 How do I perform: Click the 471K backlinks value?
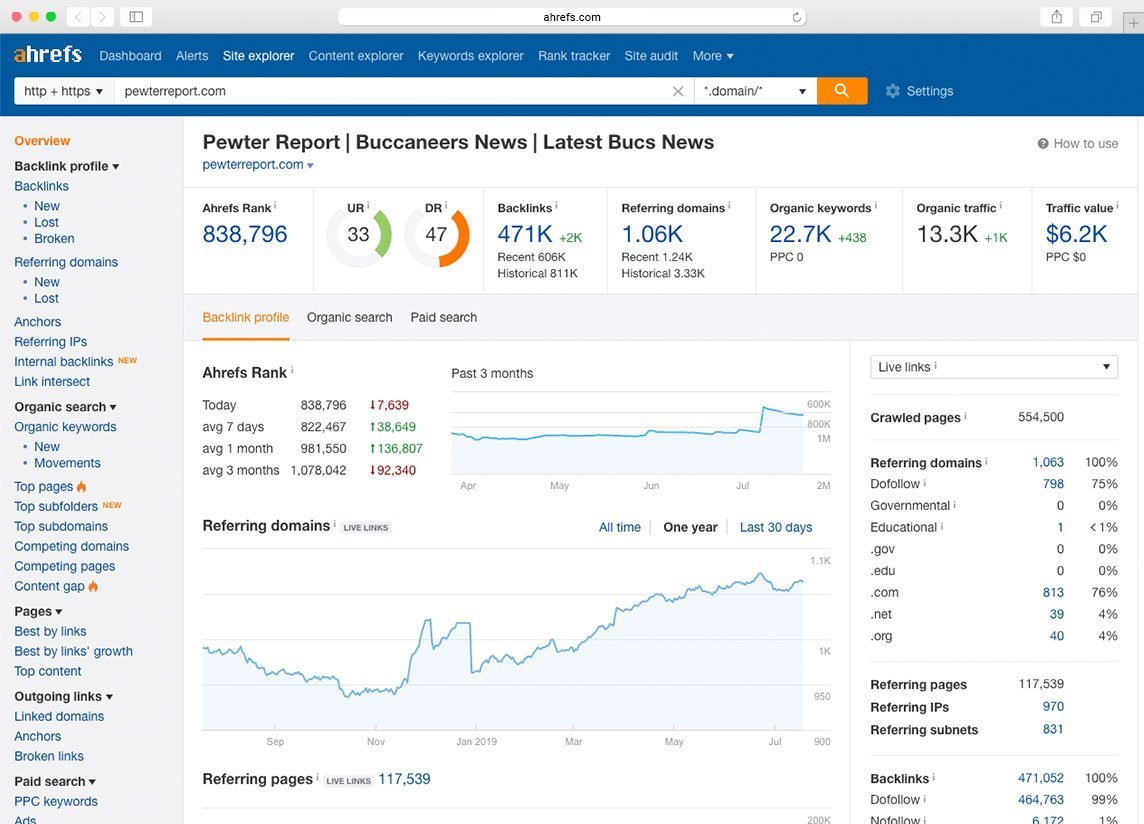coord(525,234)
